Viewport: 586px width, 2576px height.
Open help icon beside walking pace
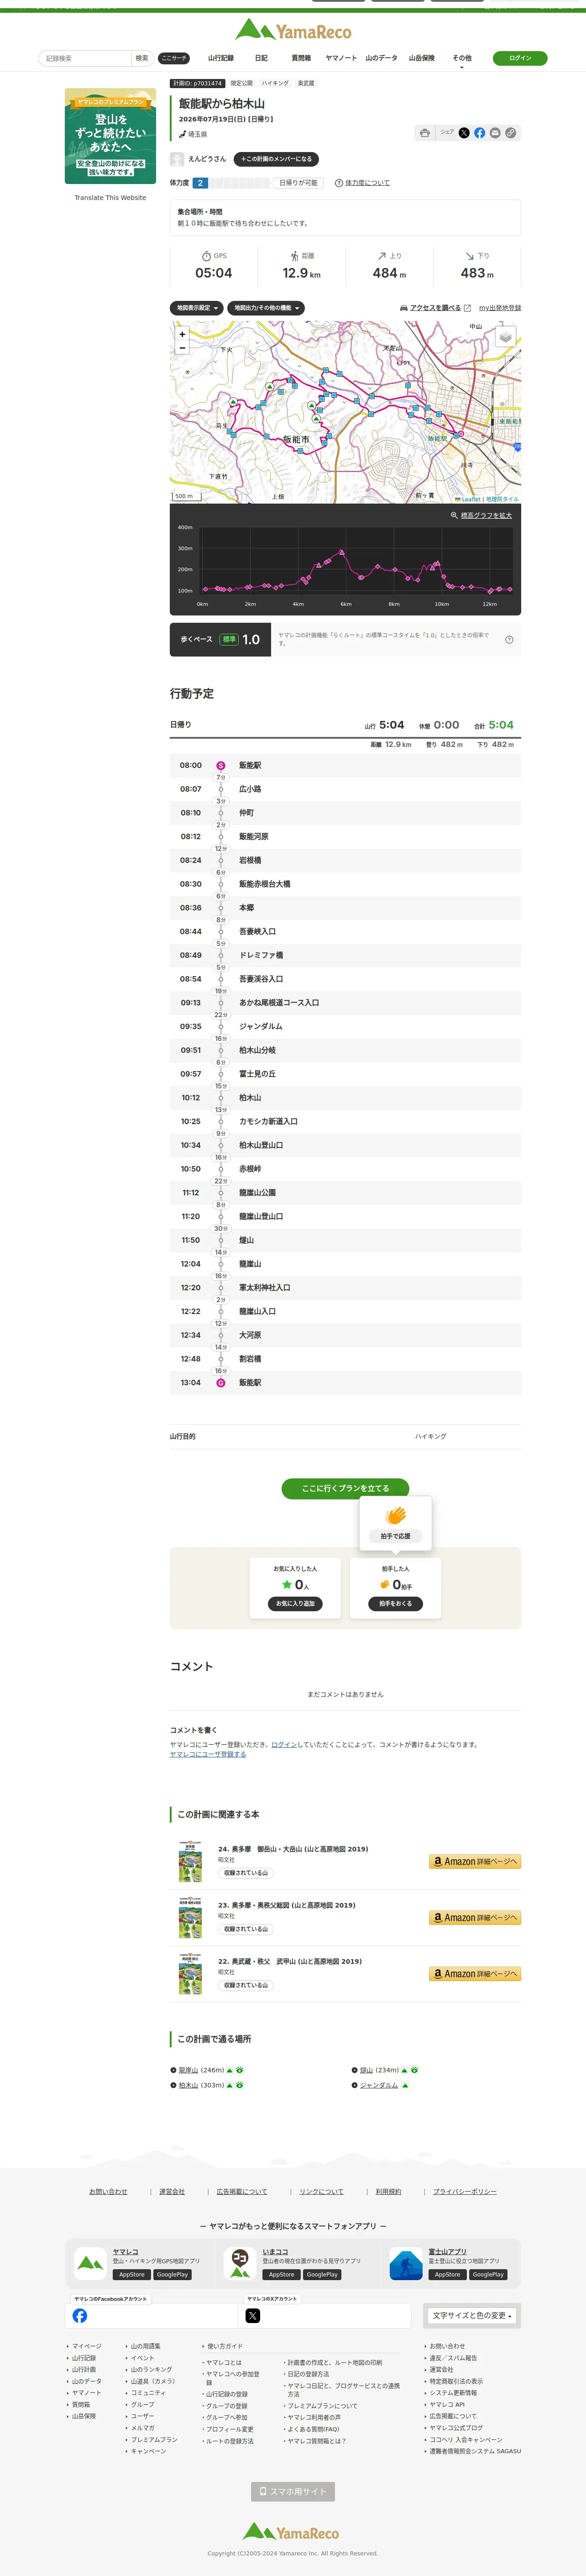[x=509, y=640]
